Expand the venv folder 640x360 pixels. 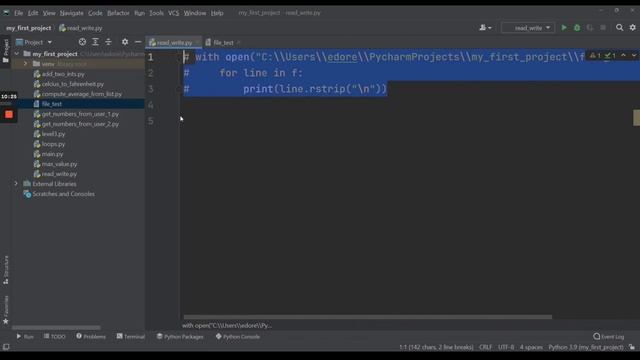point(25,64)
